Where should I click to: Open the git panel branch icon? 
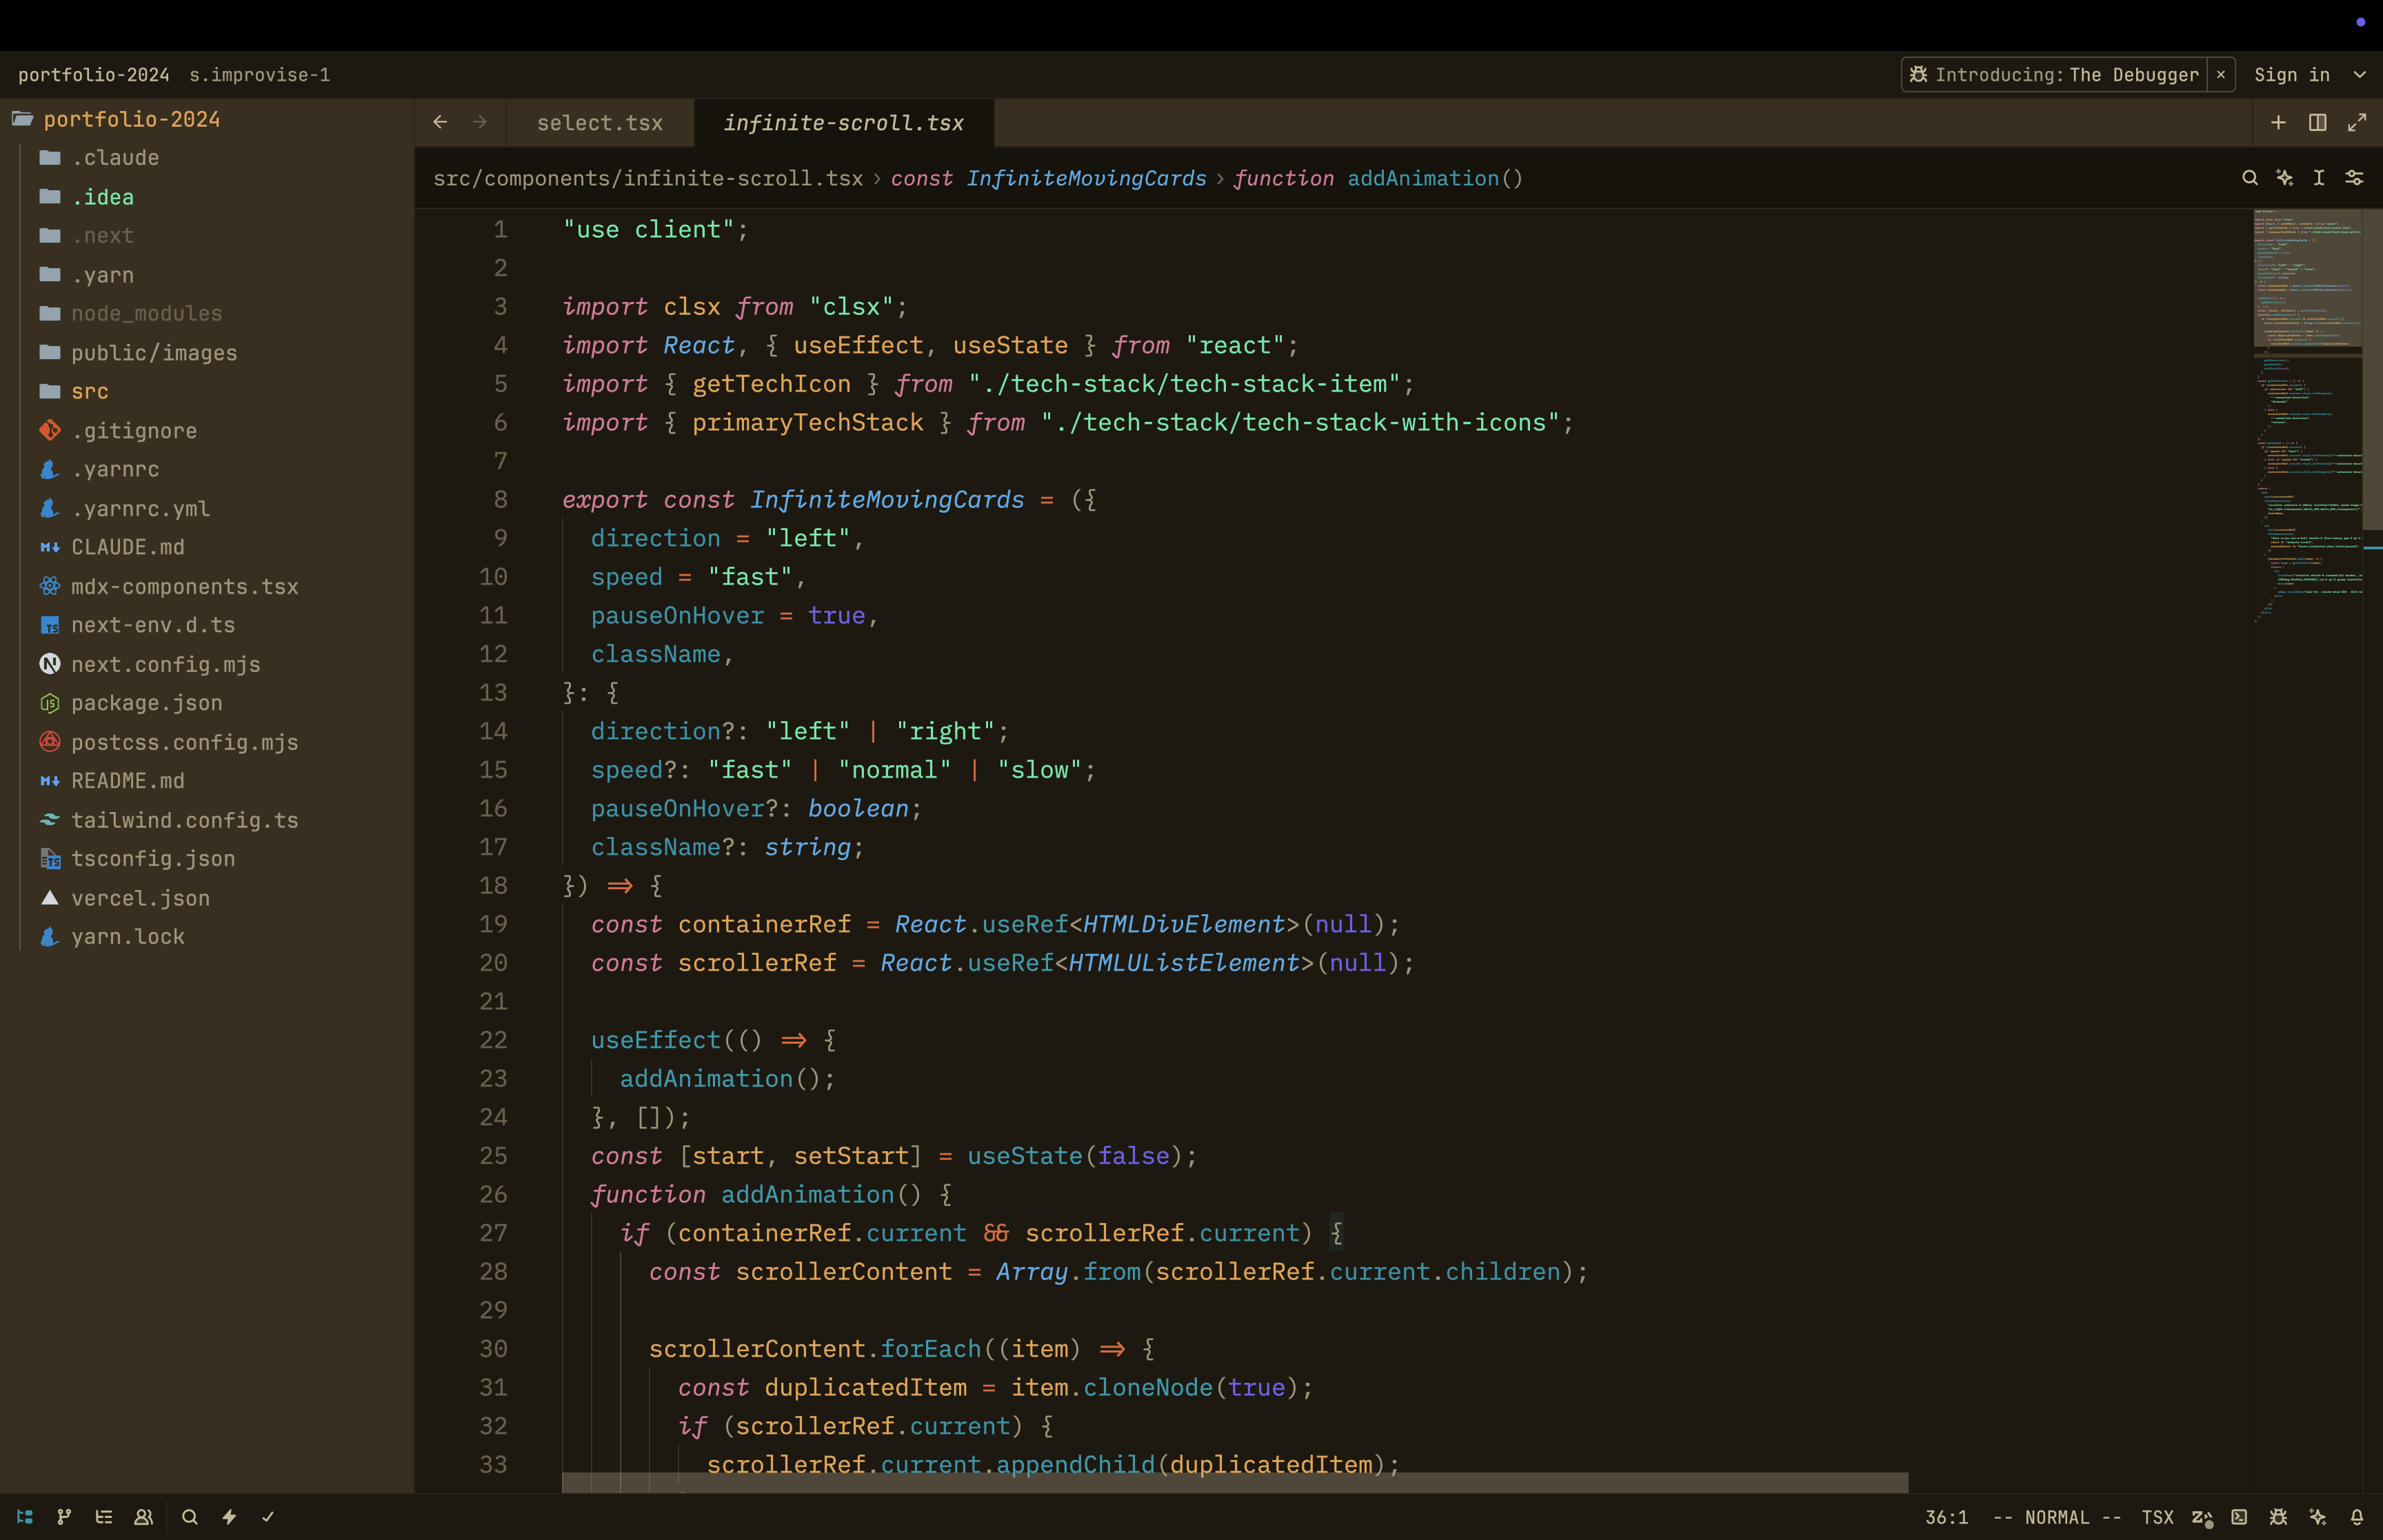[x=64, y=1517]
